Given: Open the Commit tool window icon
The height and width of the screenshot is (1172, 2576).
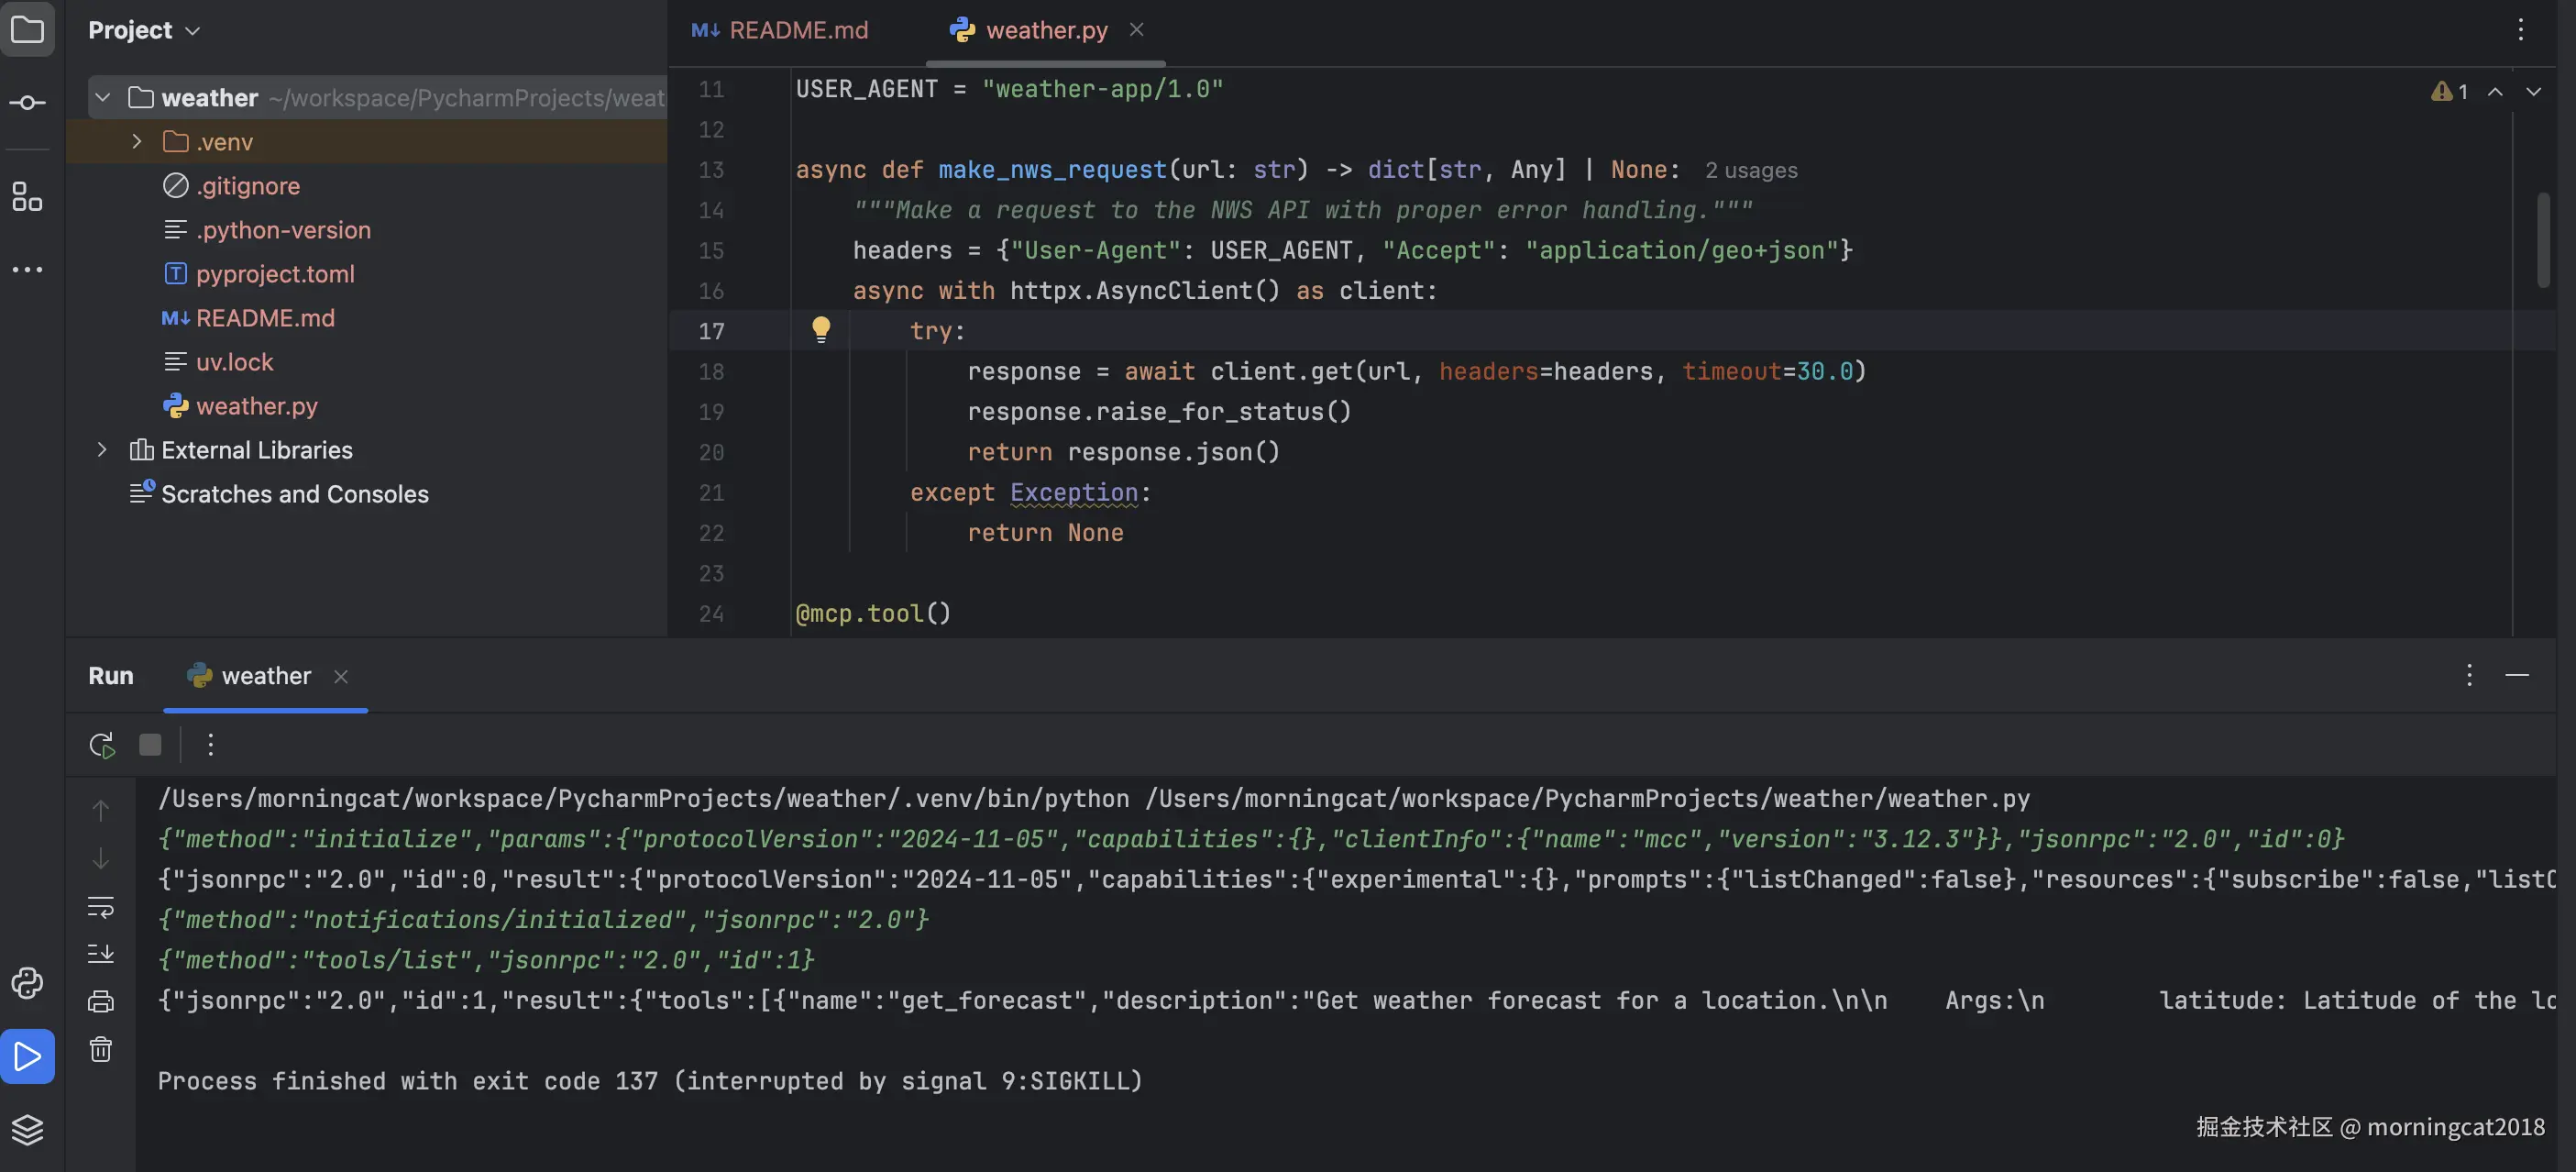Looking at the screenshot, I should pos(27,103).
